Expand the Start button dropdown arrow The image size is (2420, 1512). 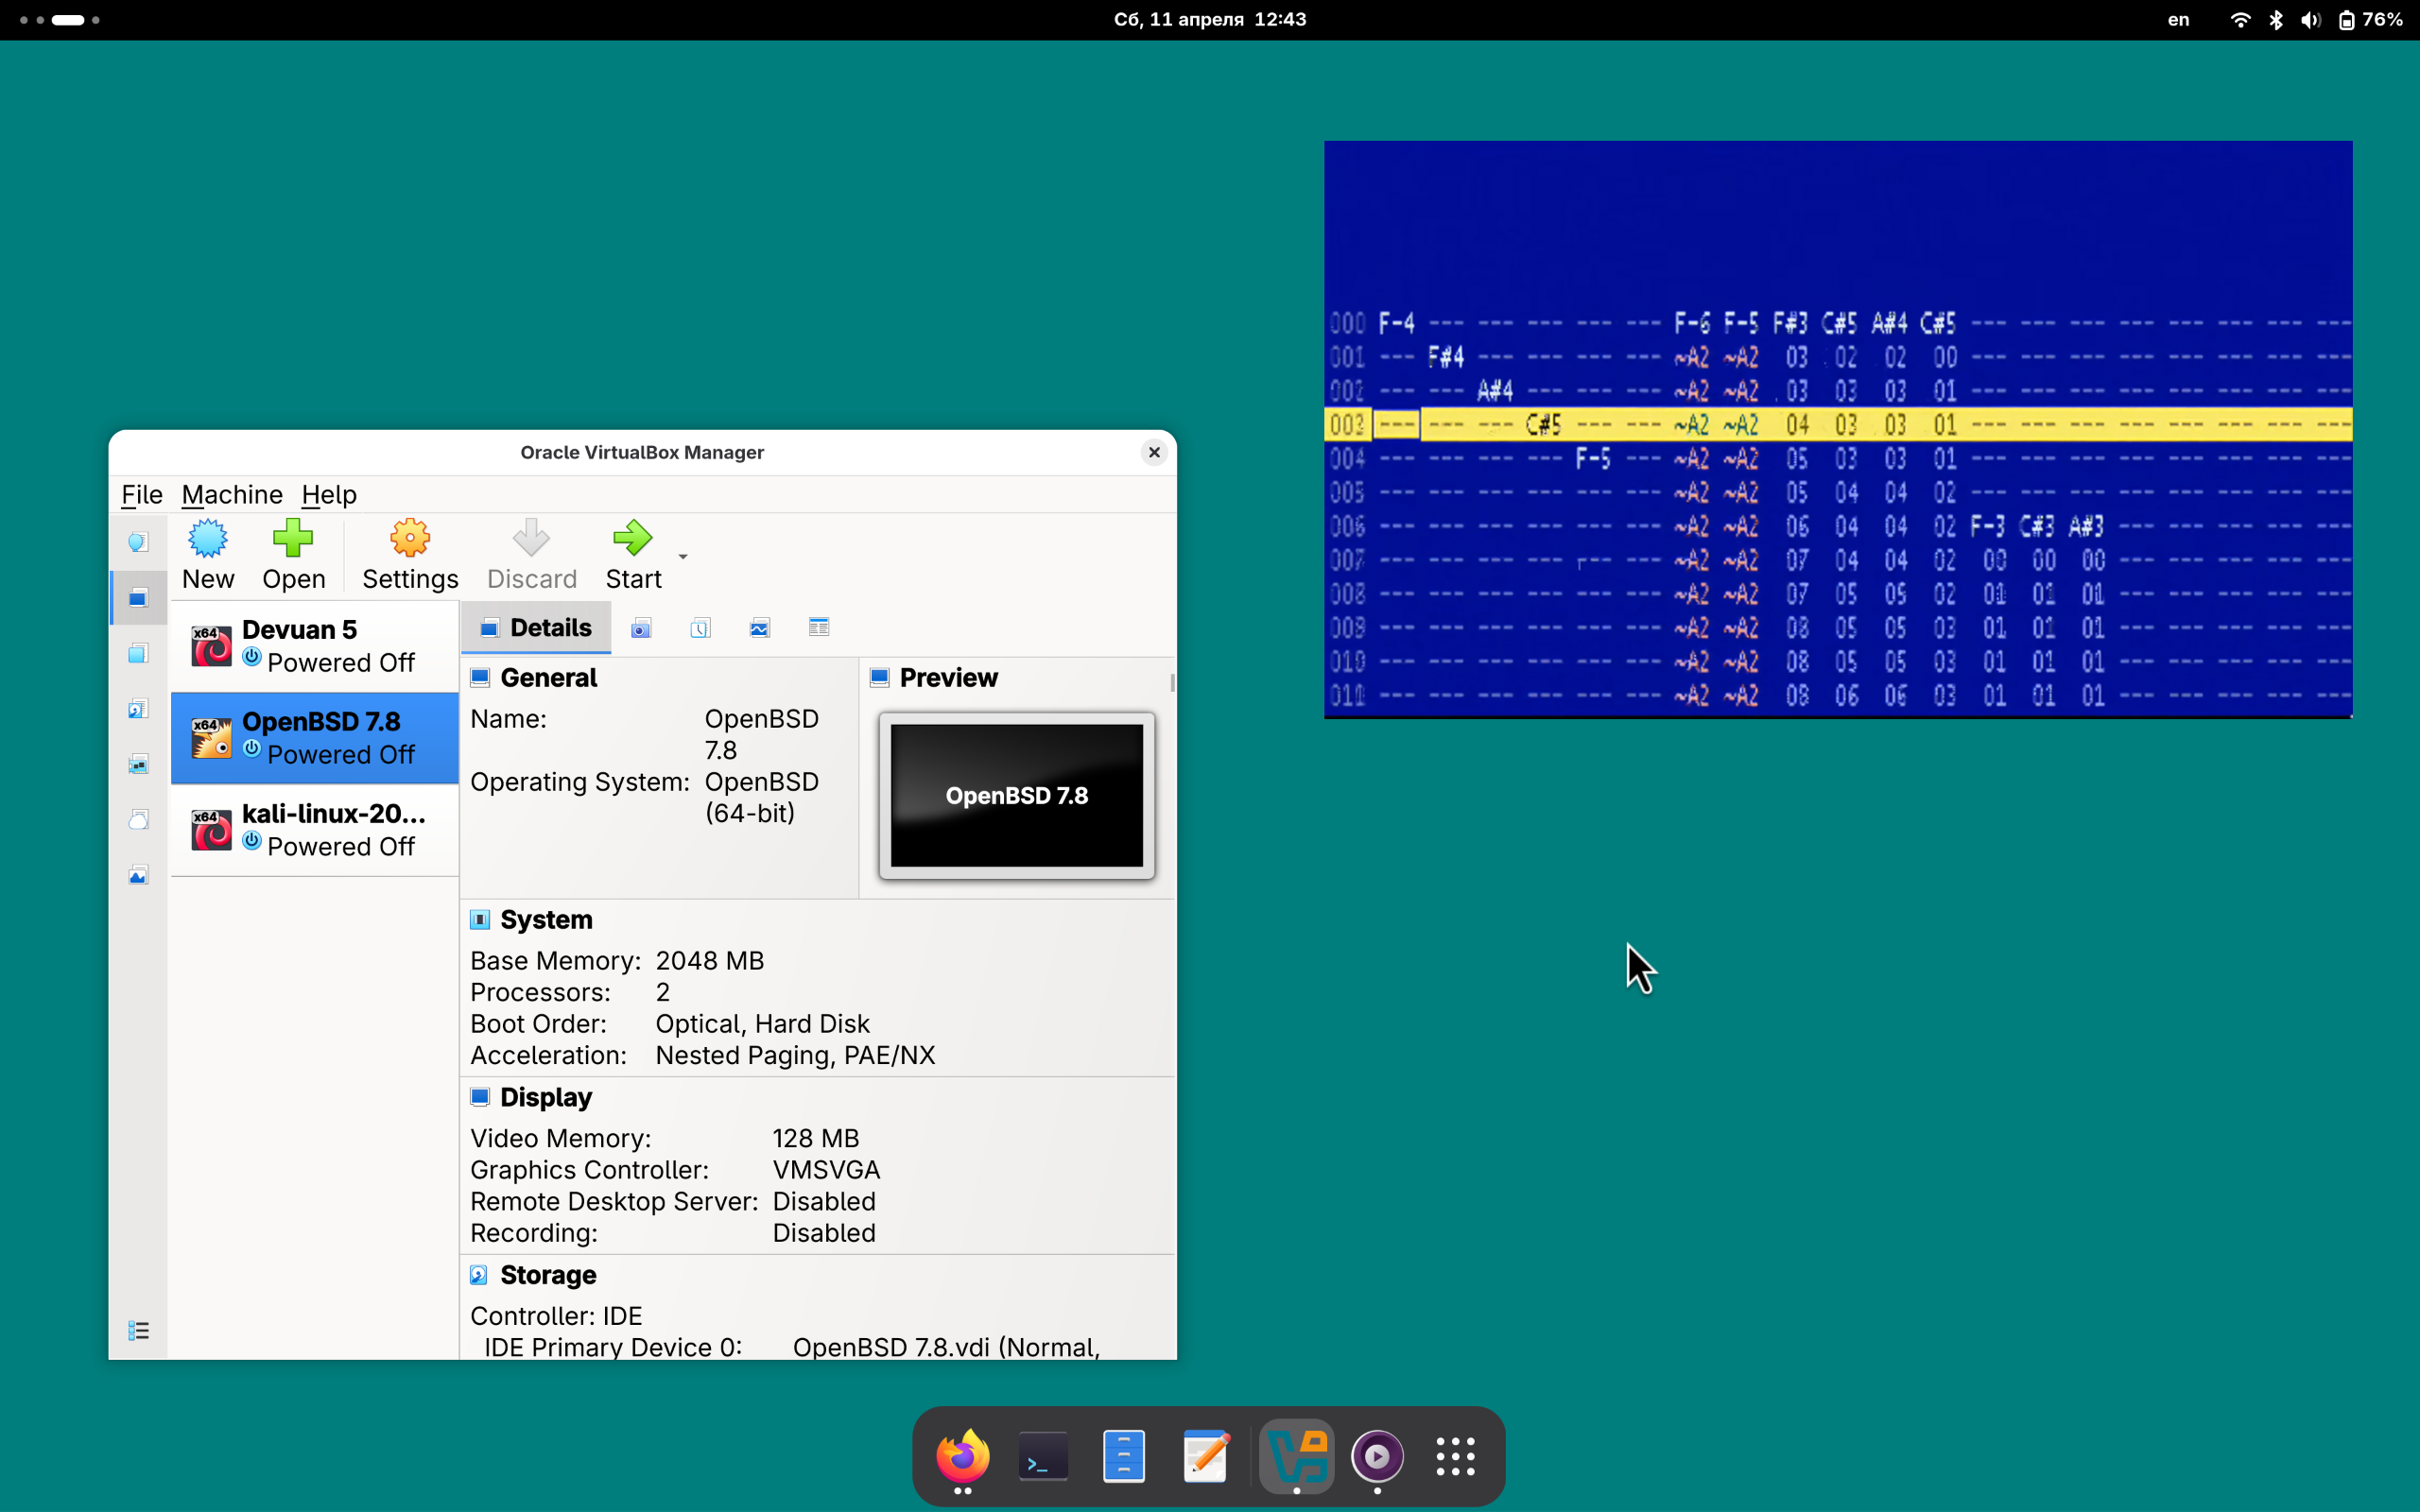point(683,556)
